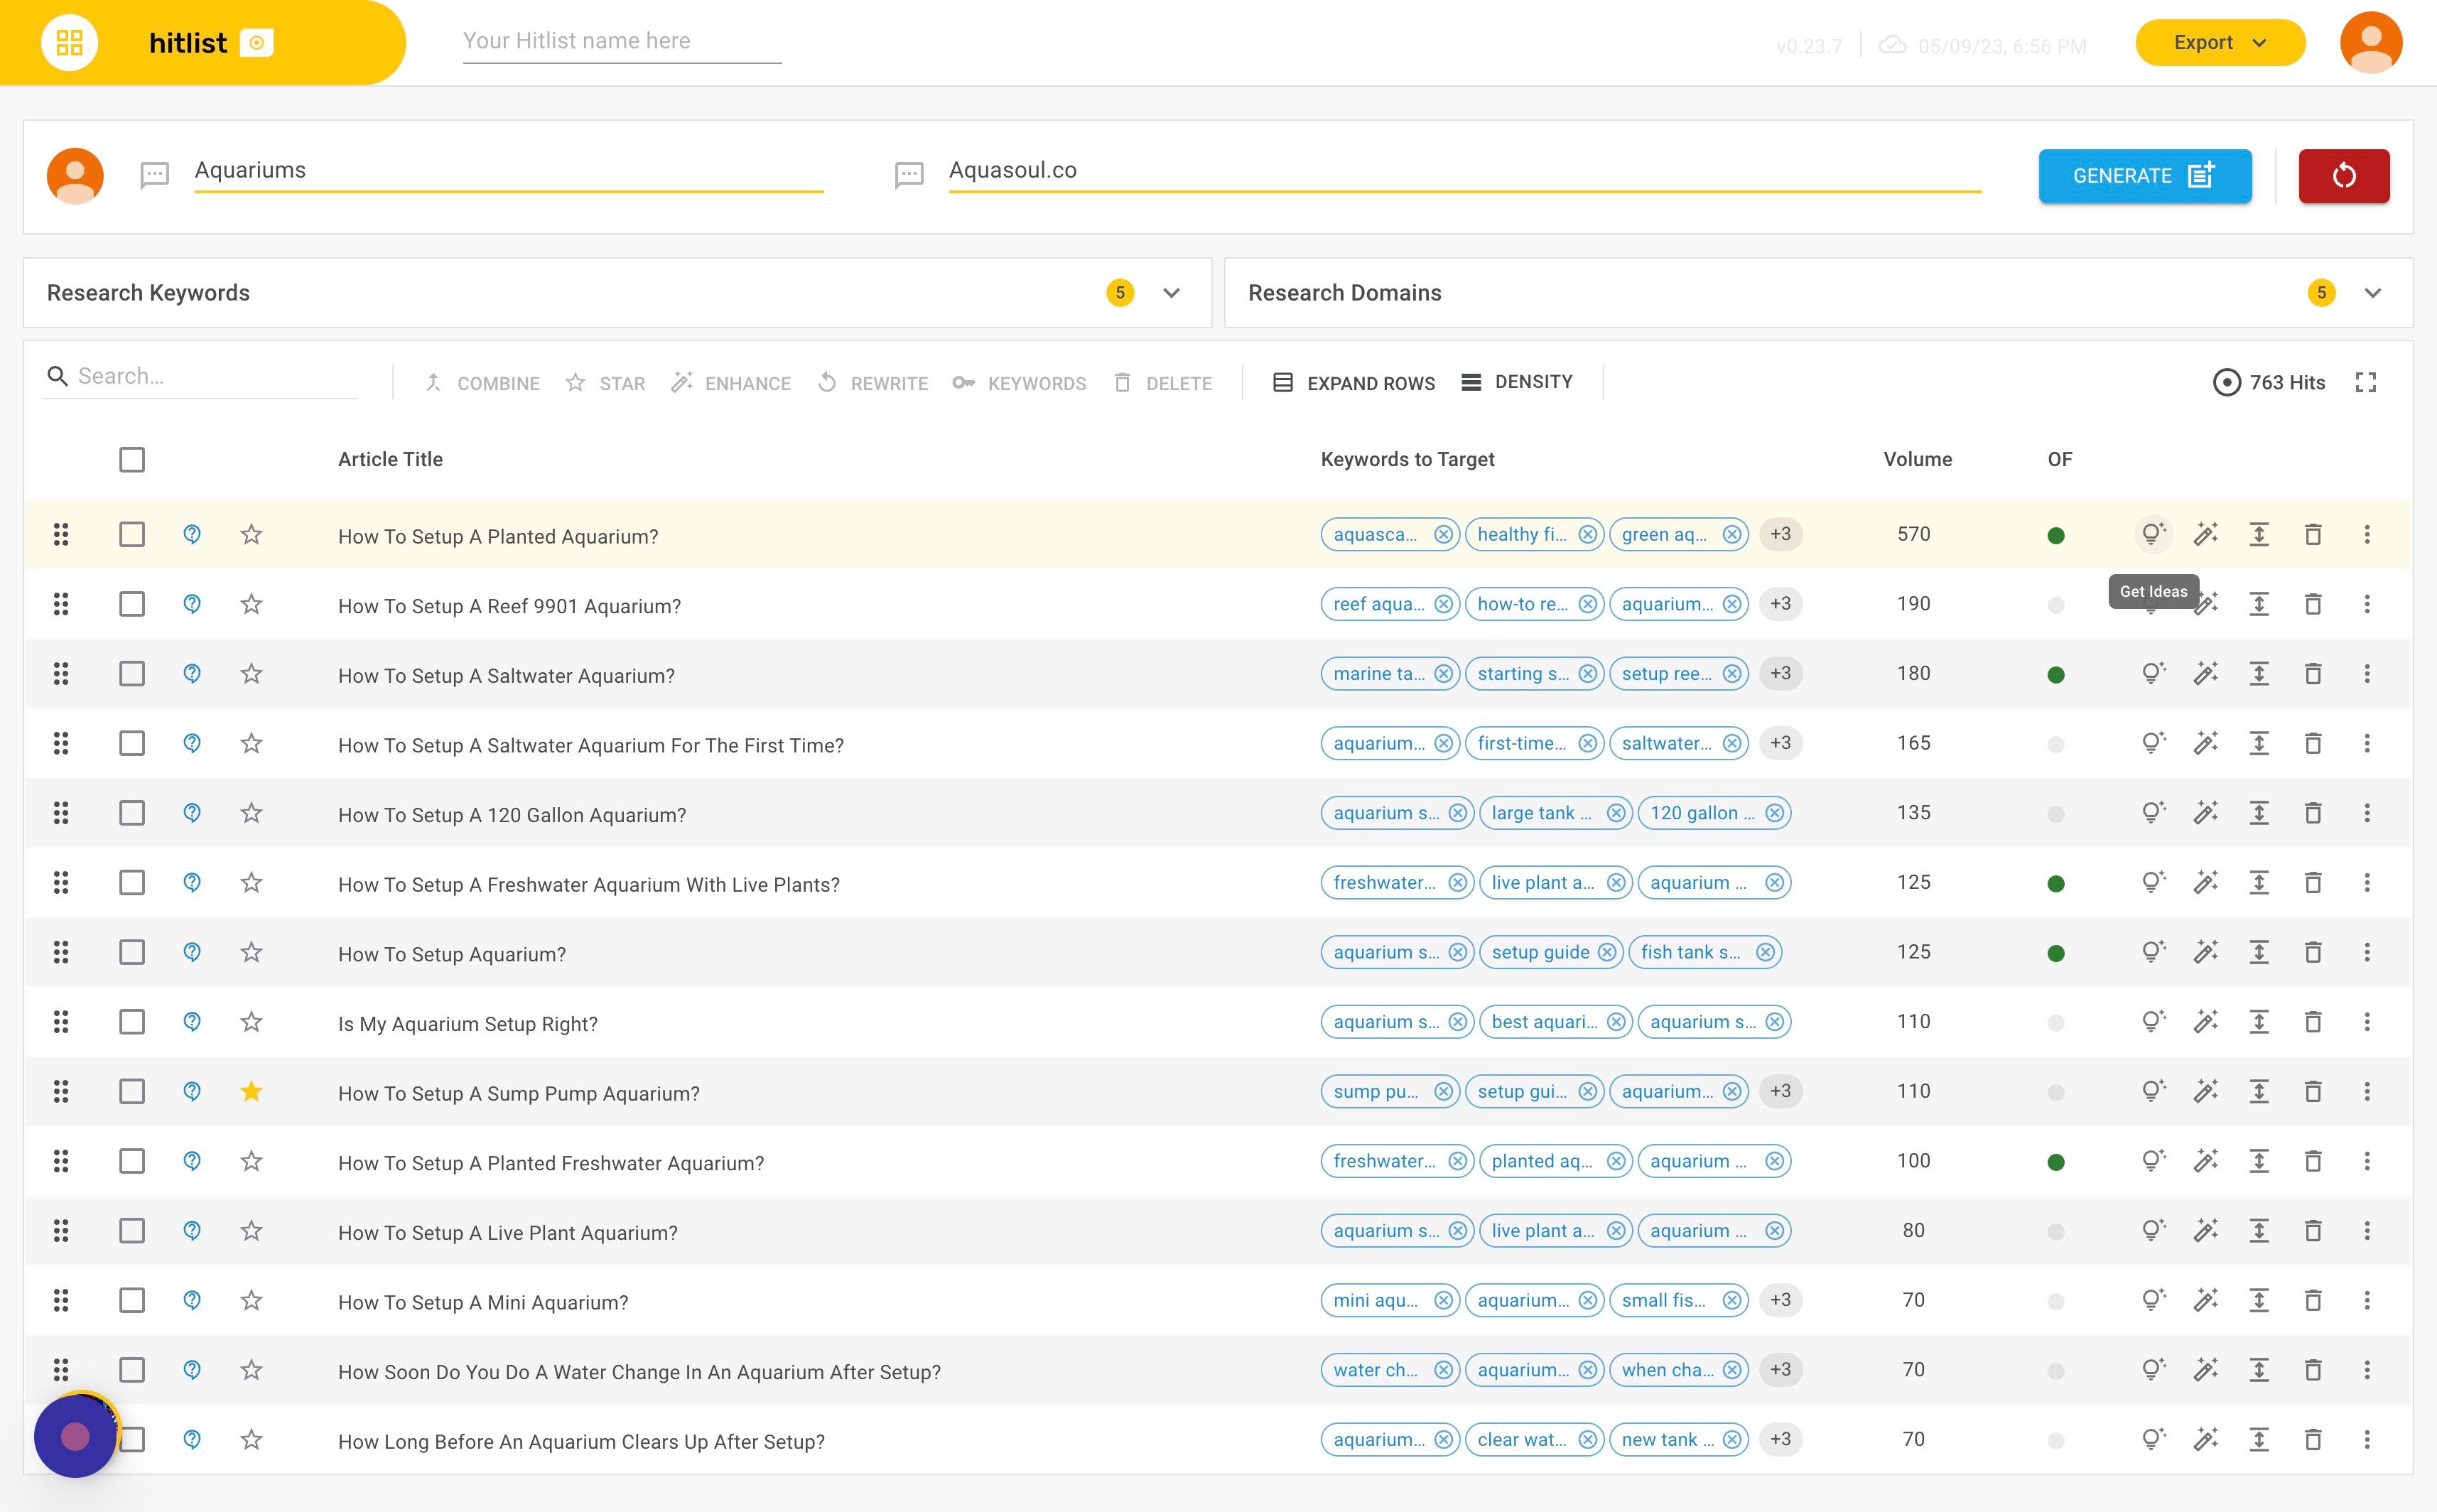Viewport: 2437px width, 1512px height.
Task: Open the hitlist grid menu icon
Action: [x=69, y=43]
